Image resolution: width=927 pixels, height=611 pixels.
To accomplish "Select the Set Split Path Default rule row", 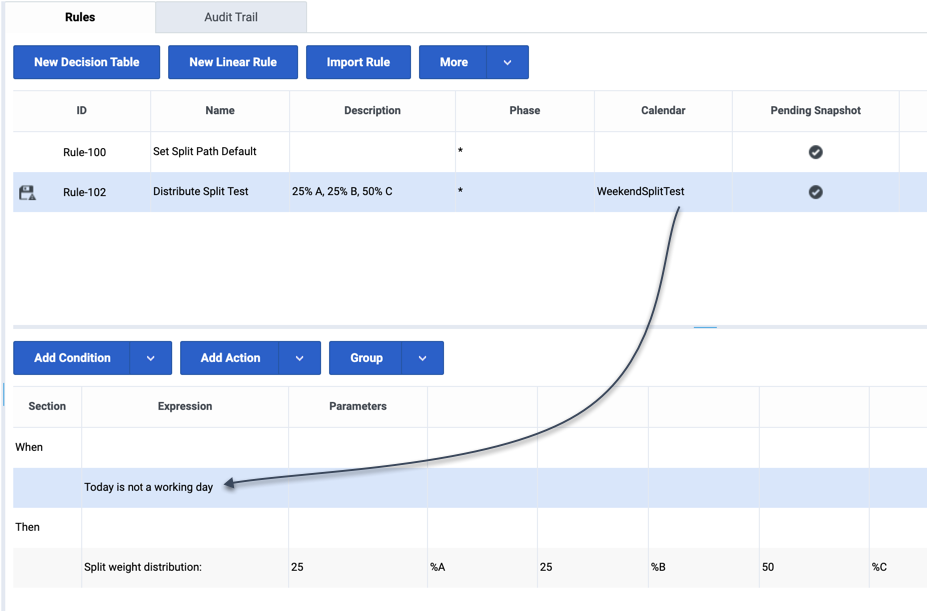I will [x=205, y=152].
